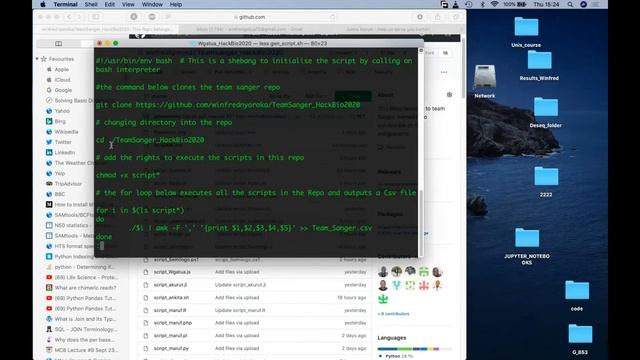640x360 pixels.
Task: Click the first contributor avatar
Action: [x=383, y=271]
